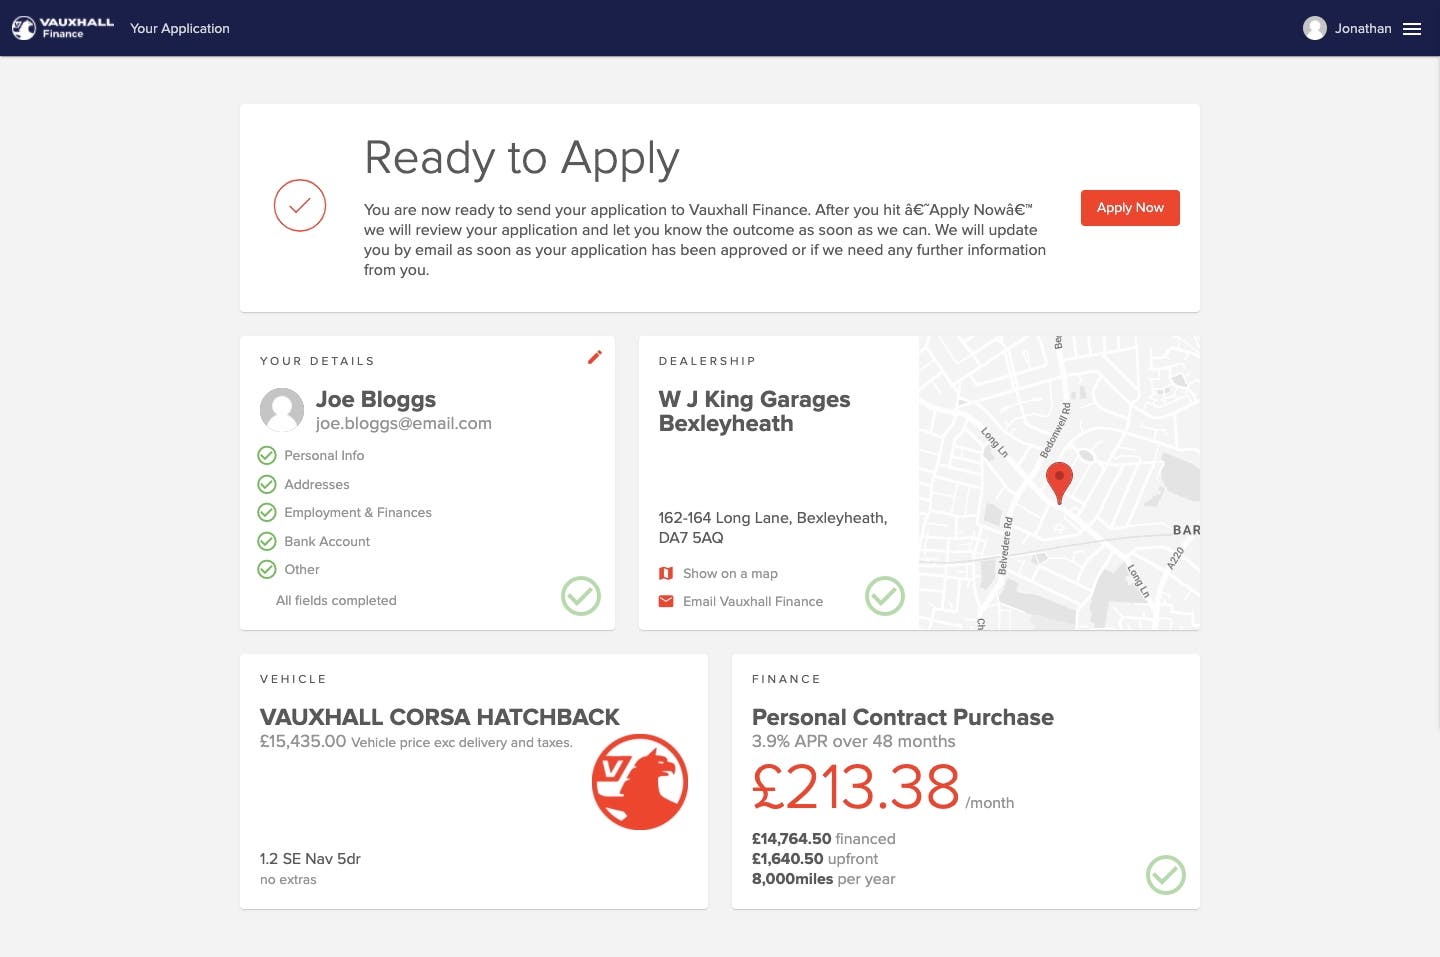This screenshot has width=1440, height=957.
Task: Open the Employment & Finances section
Action: point(358,513)
